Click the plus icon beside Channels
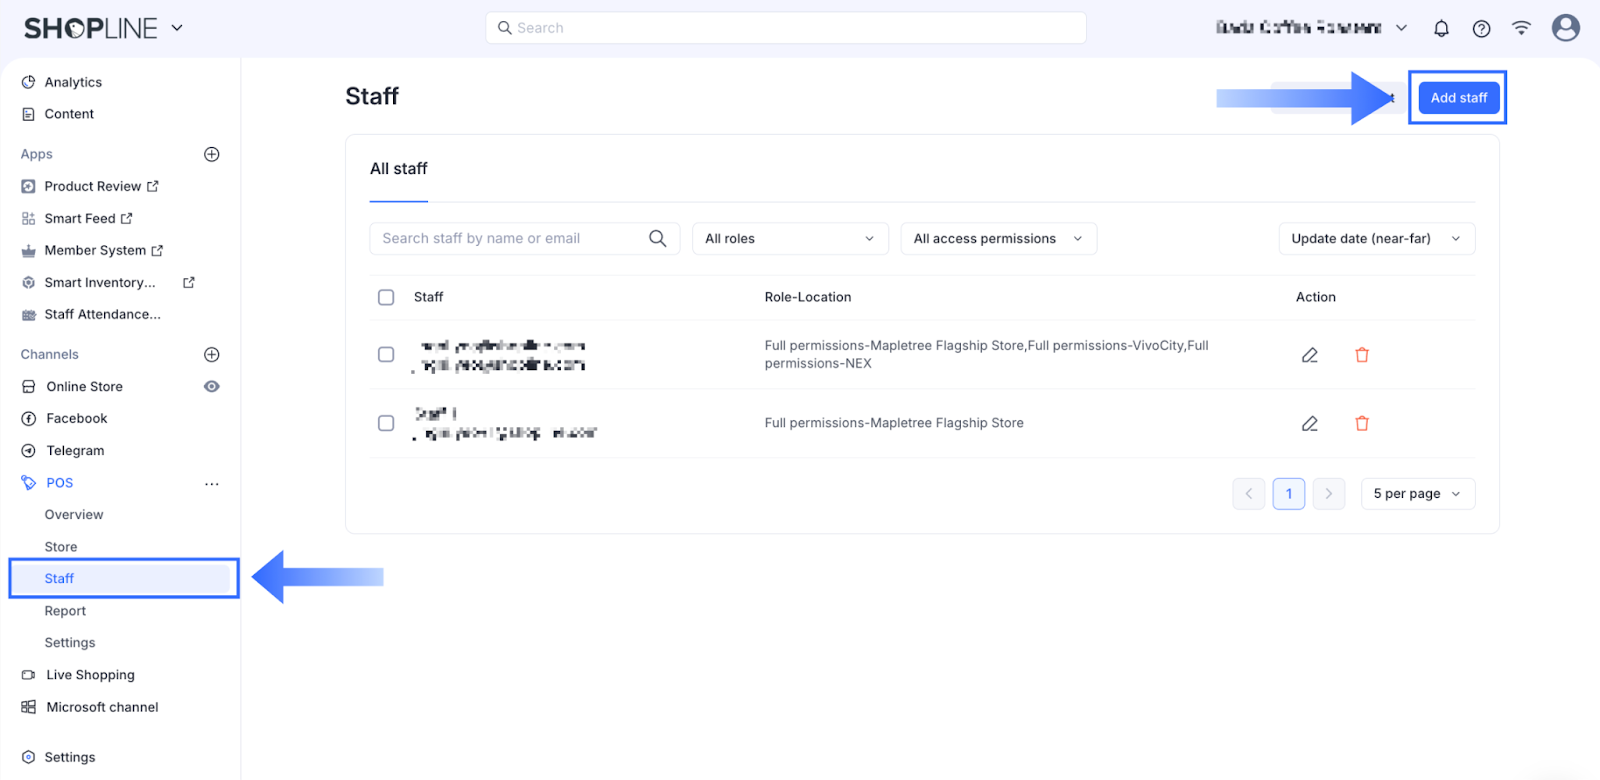Image resolution: width=1600 pixels, height=780 pixels. coord(212,354)
